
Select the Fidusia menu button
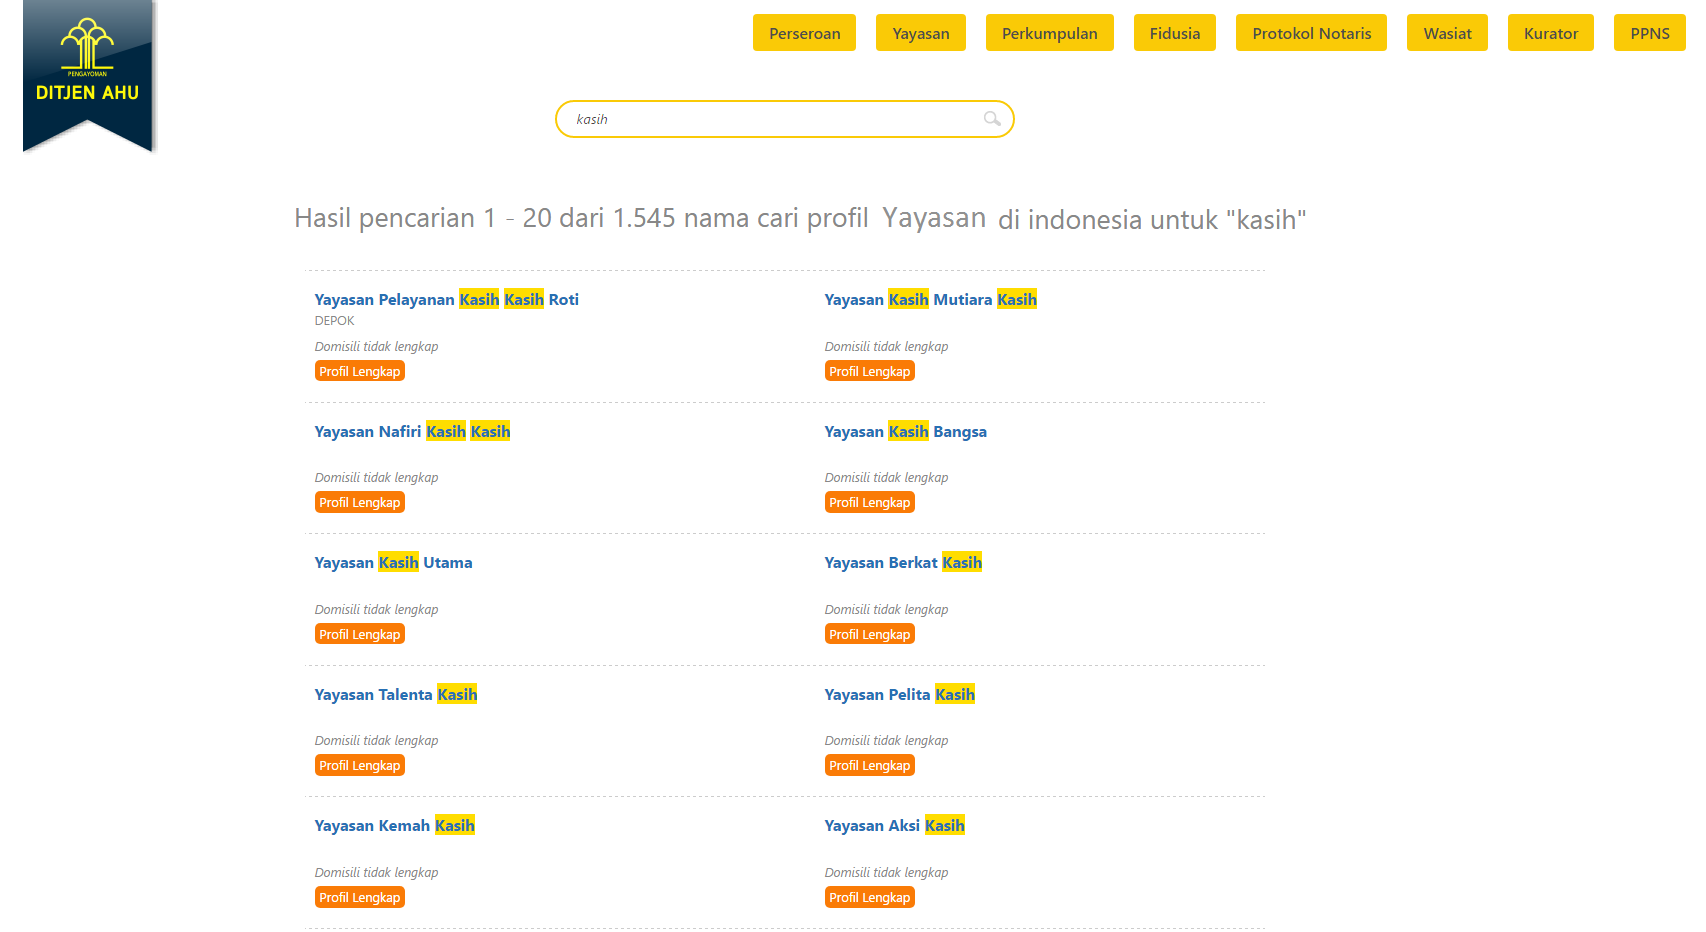[x=1174, y=33]
